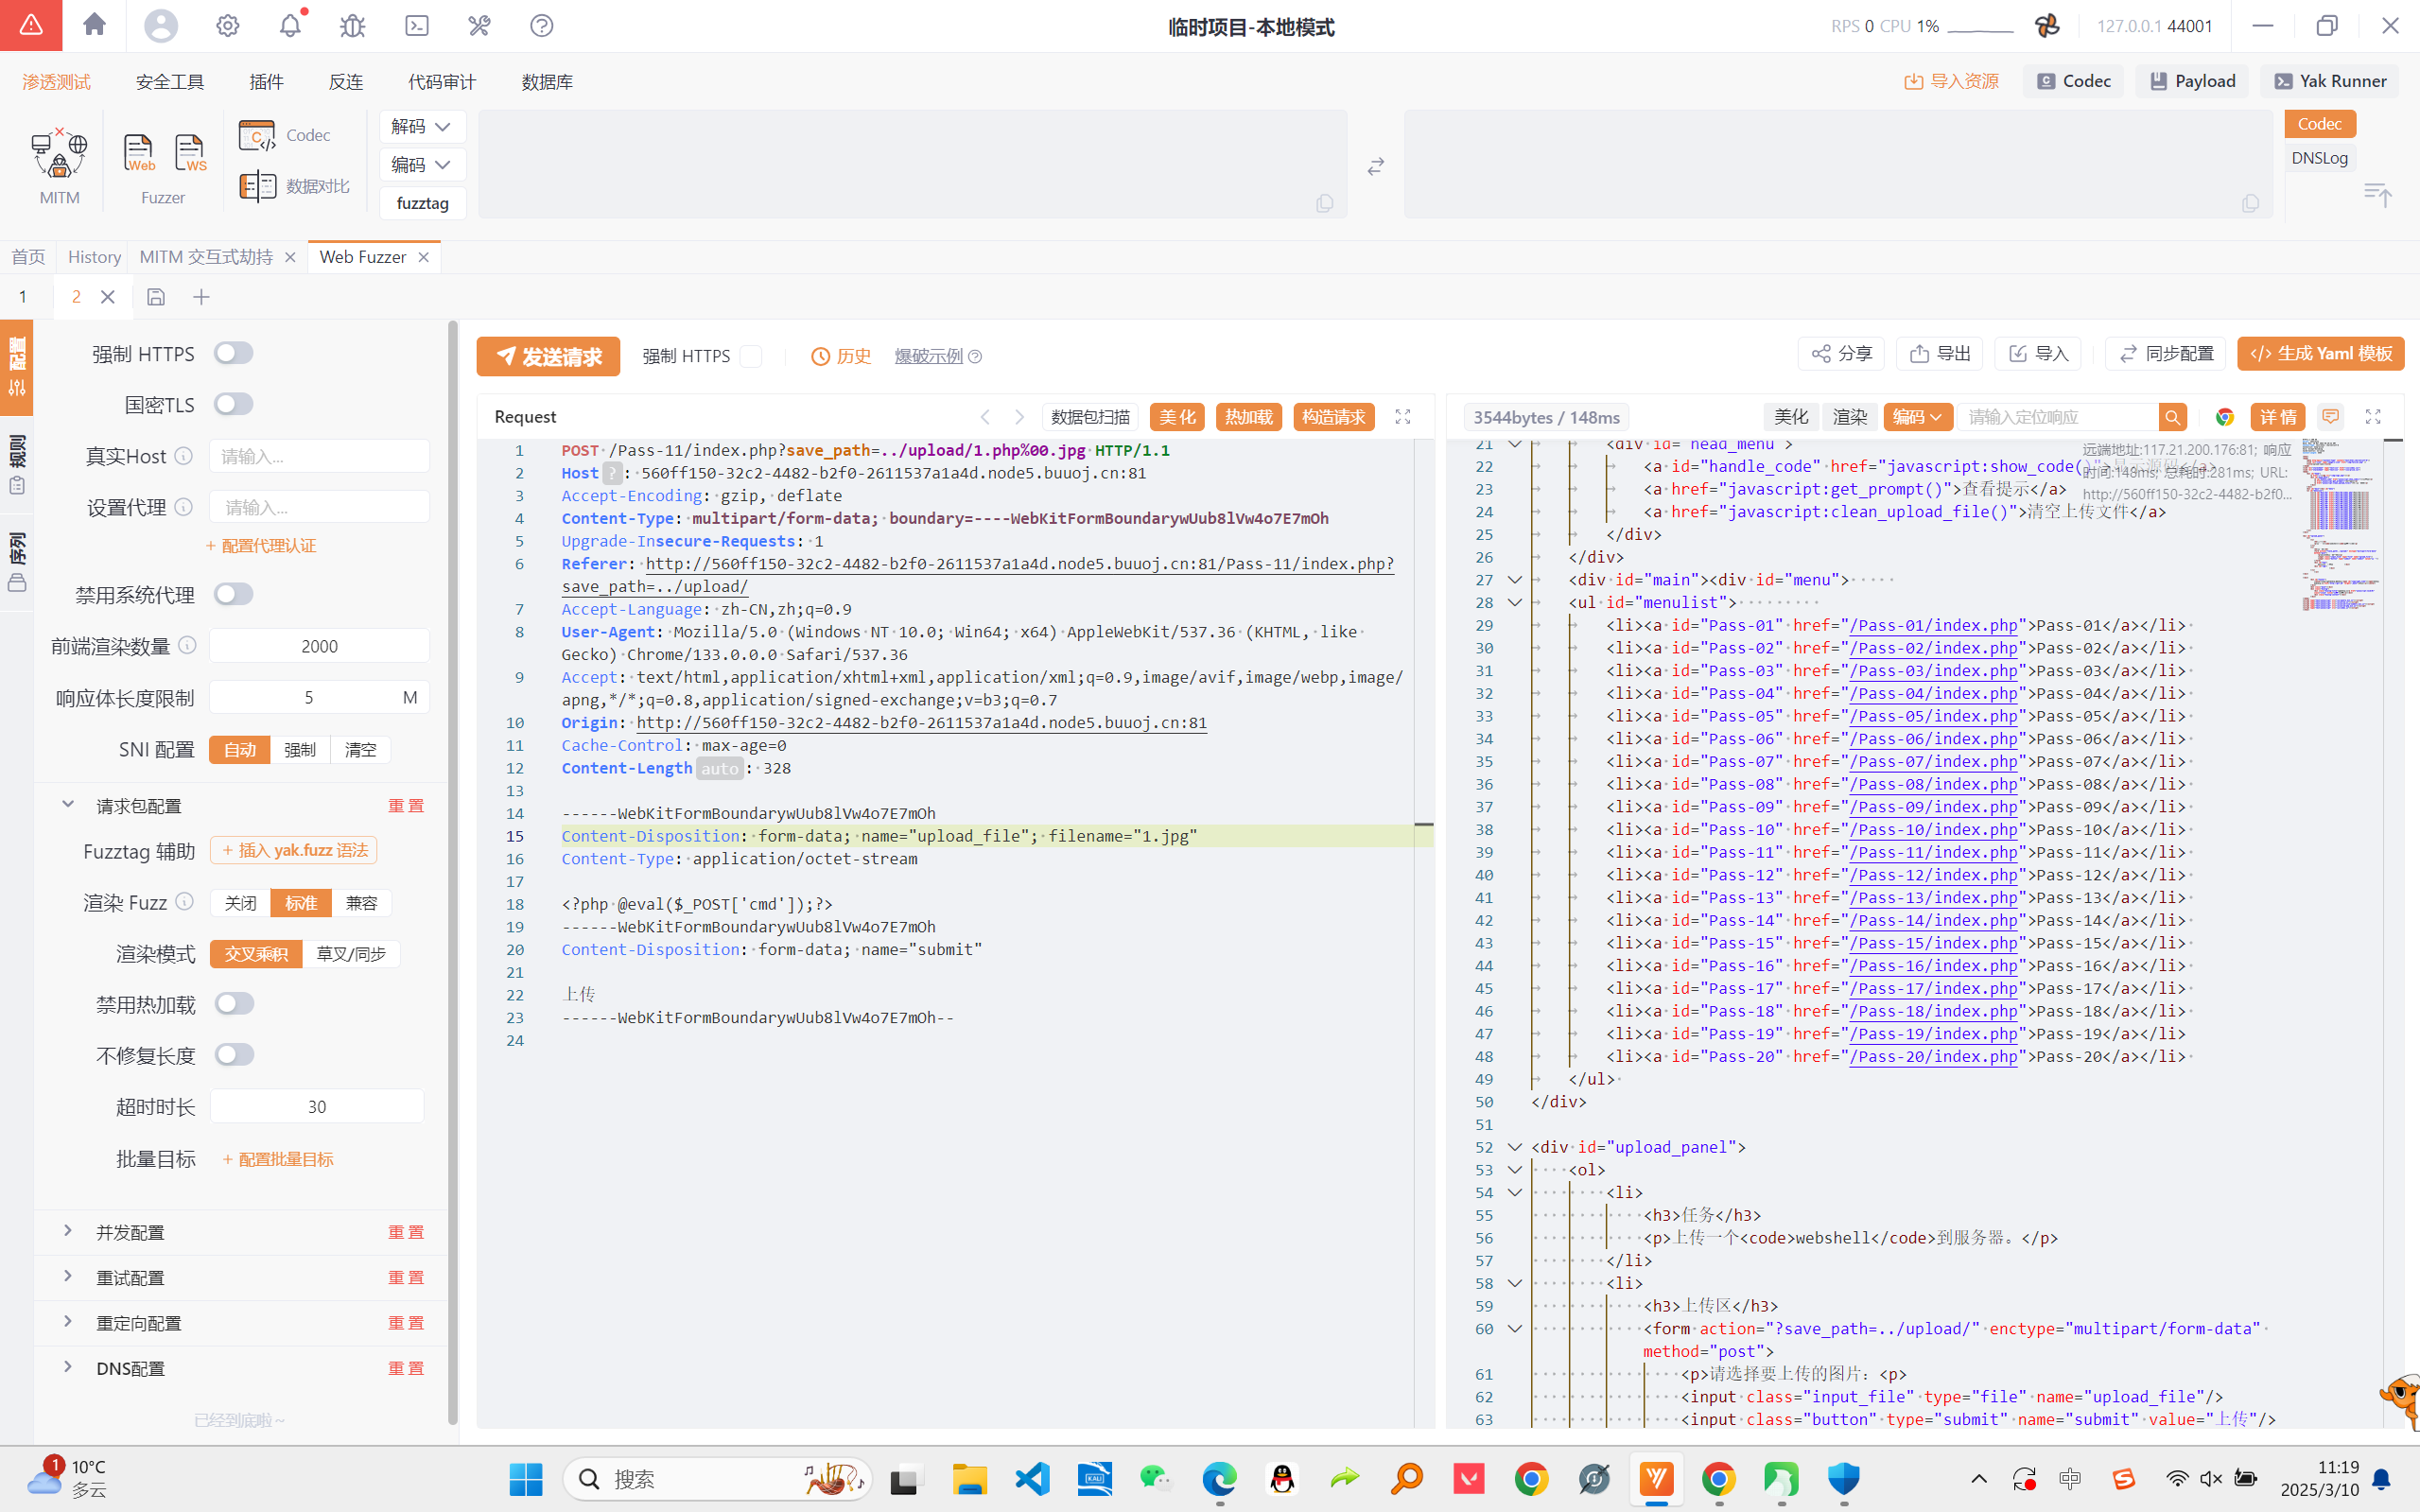This screenshot has height=1512, width=2420.
Task: Check the 强制 HTTPS checkbox beside send button
Action: pos(751,356)
